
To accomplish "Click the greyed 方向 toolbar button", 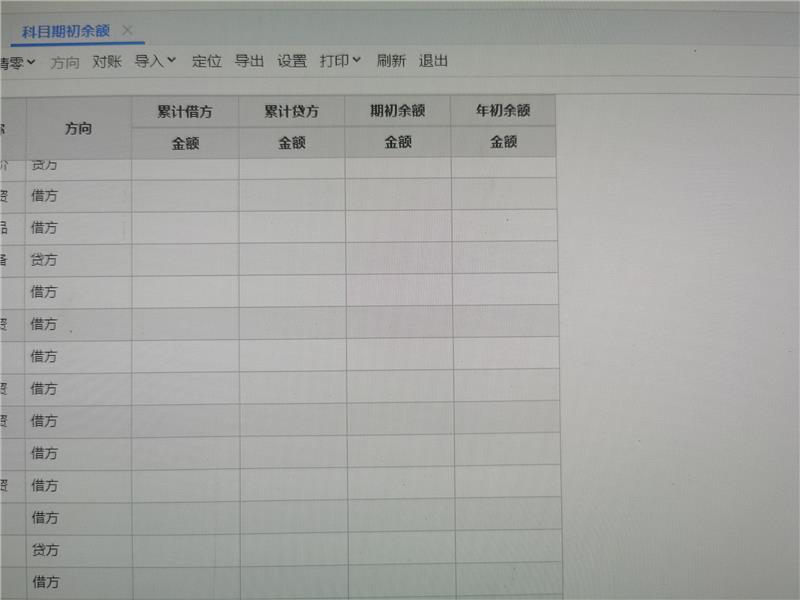I will (x=65, y=62).
